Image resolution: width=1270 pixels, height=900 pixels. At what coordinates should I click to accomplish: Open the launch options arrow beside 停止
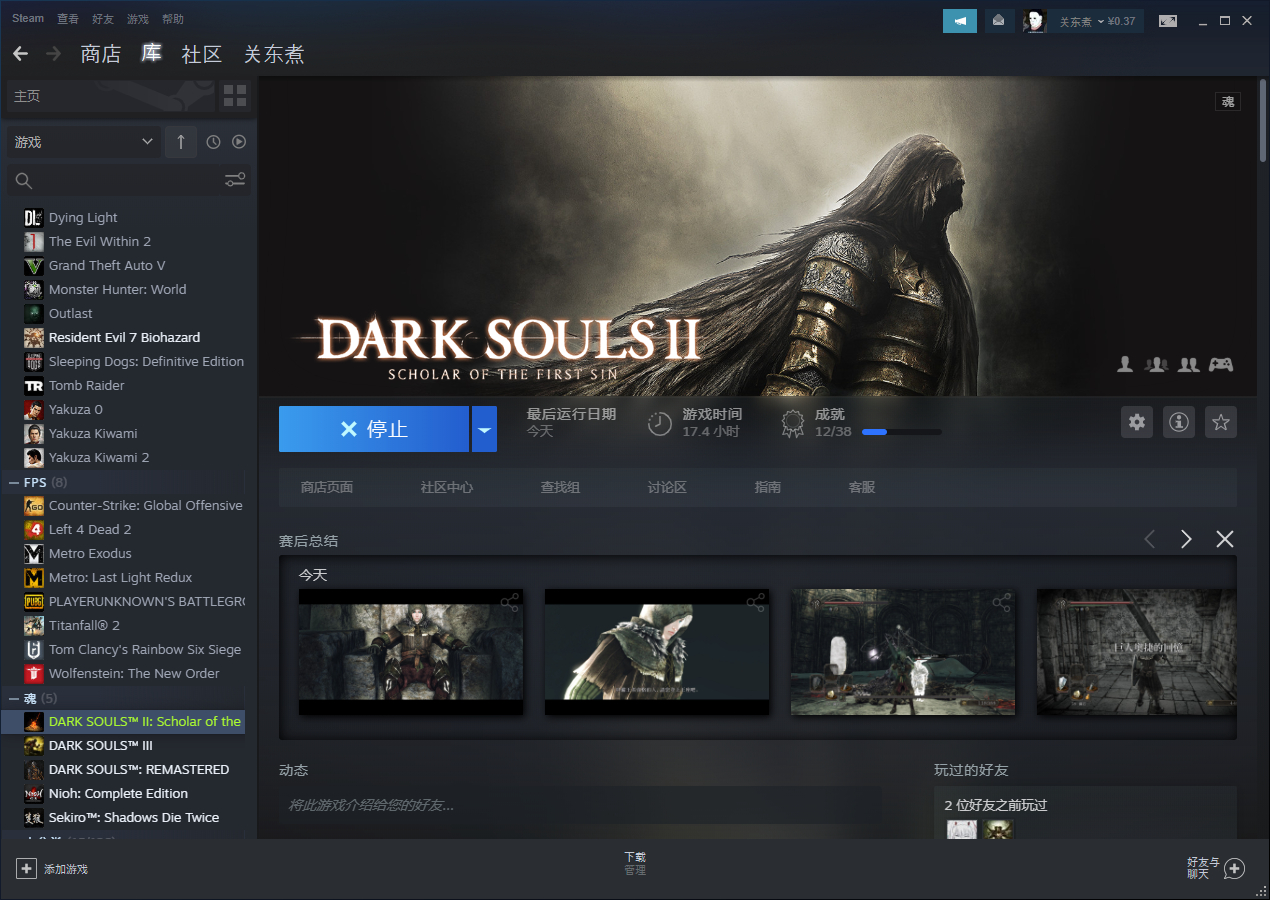(x=484, y=429)
